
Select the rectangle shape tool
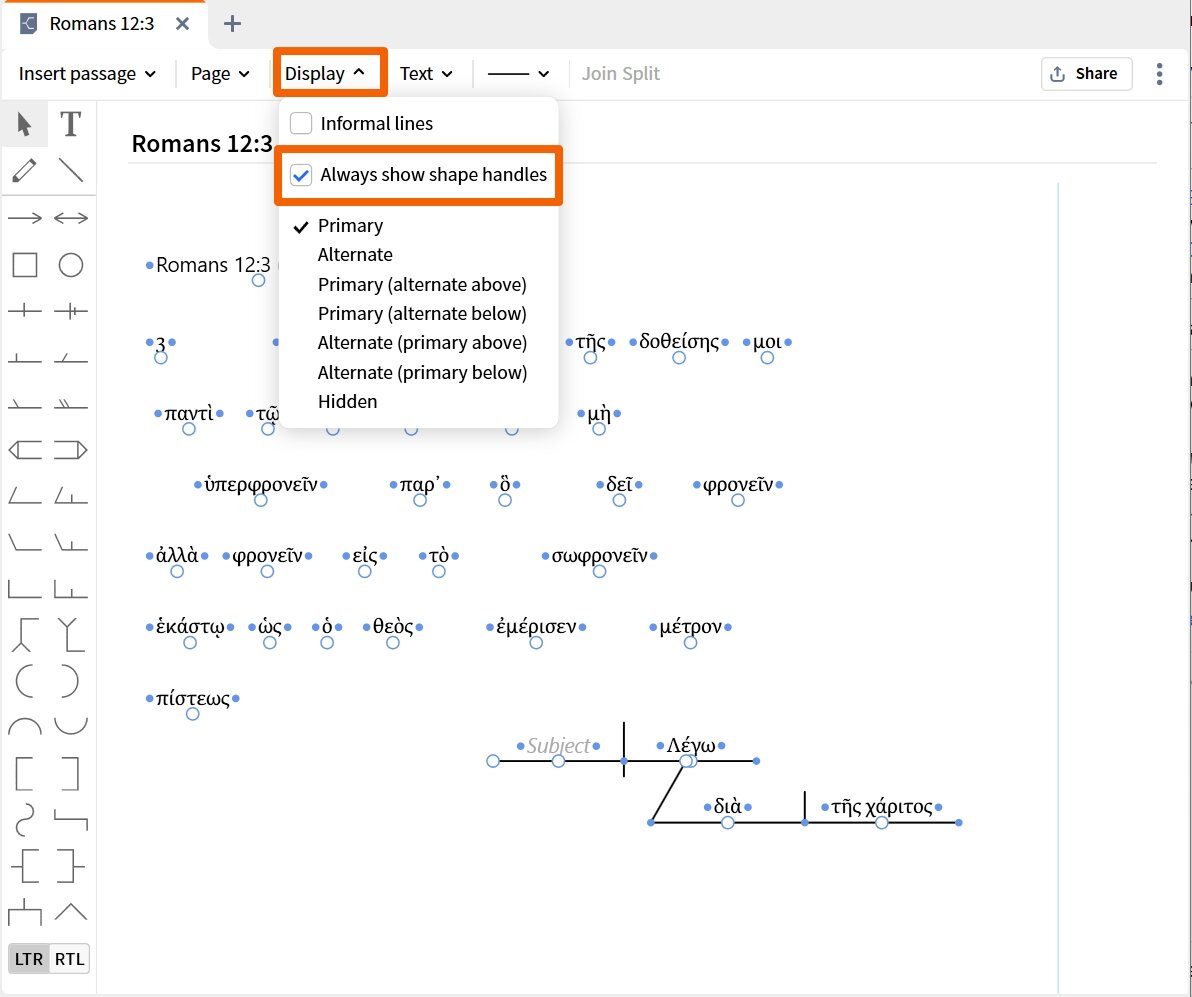[24, 265]
